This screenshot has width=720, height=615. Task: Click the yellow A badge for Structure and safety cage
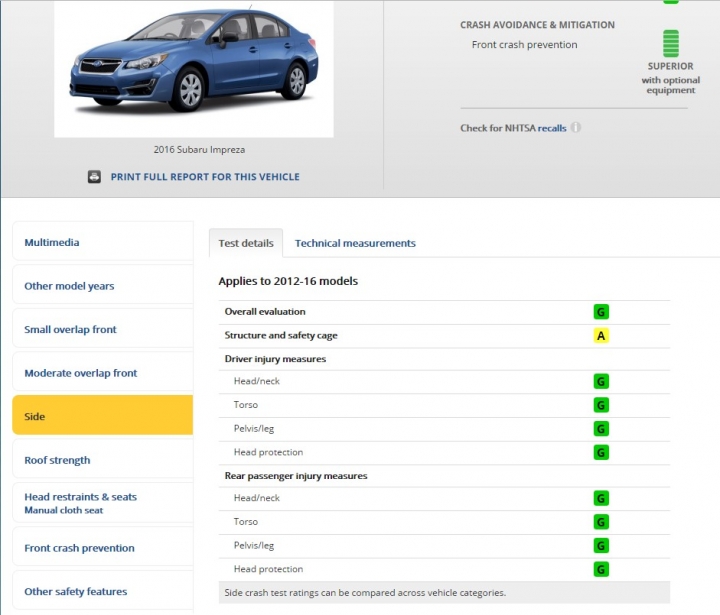point(601,336)
